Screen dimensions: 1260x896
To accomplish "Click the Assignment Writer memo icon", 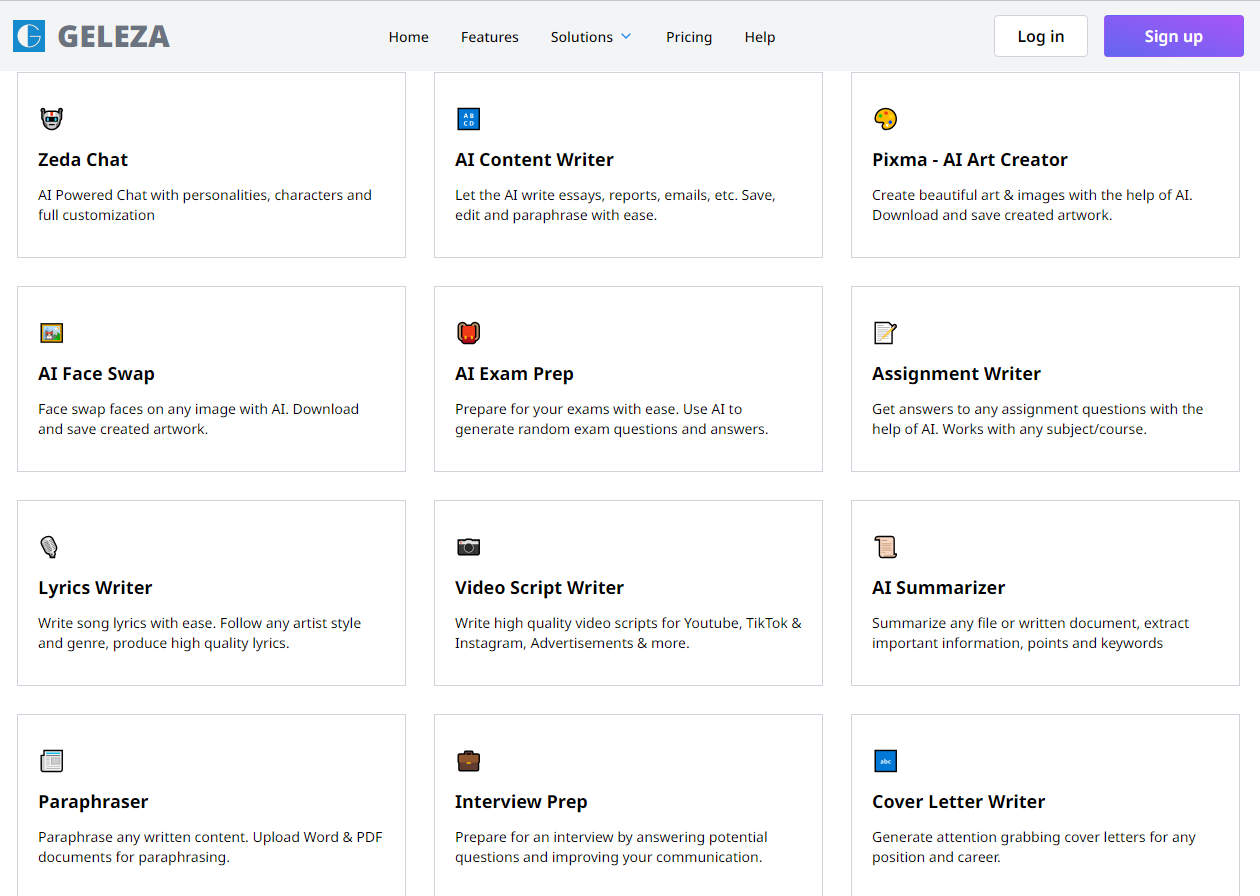I will [x=885, y=333].
